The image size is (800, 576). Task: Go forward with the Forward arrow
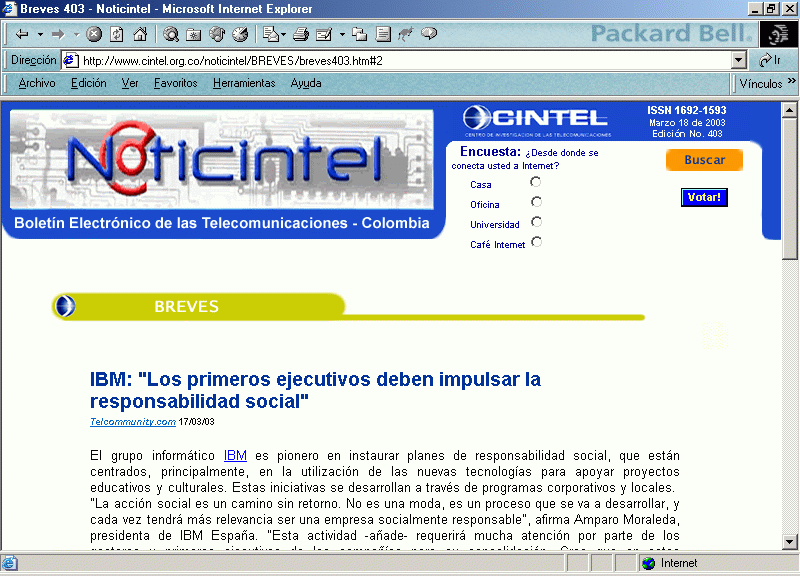[x=58, y=34]
